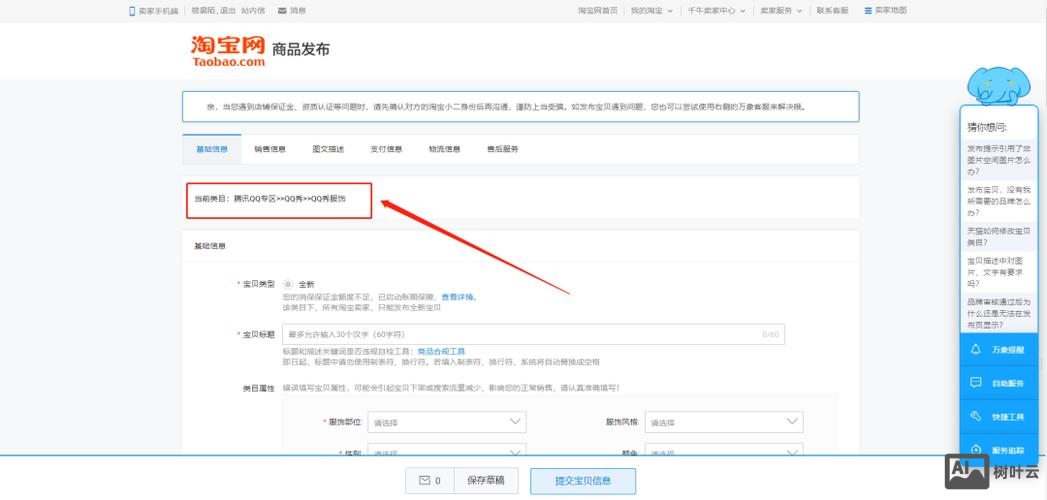Switch to the 支付信息 tab
1047x500 pixels.
pyautogui.click(x=386, y=149)
